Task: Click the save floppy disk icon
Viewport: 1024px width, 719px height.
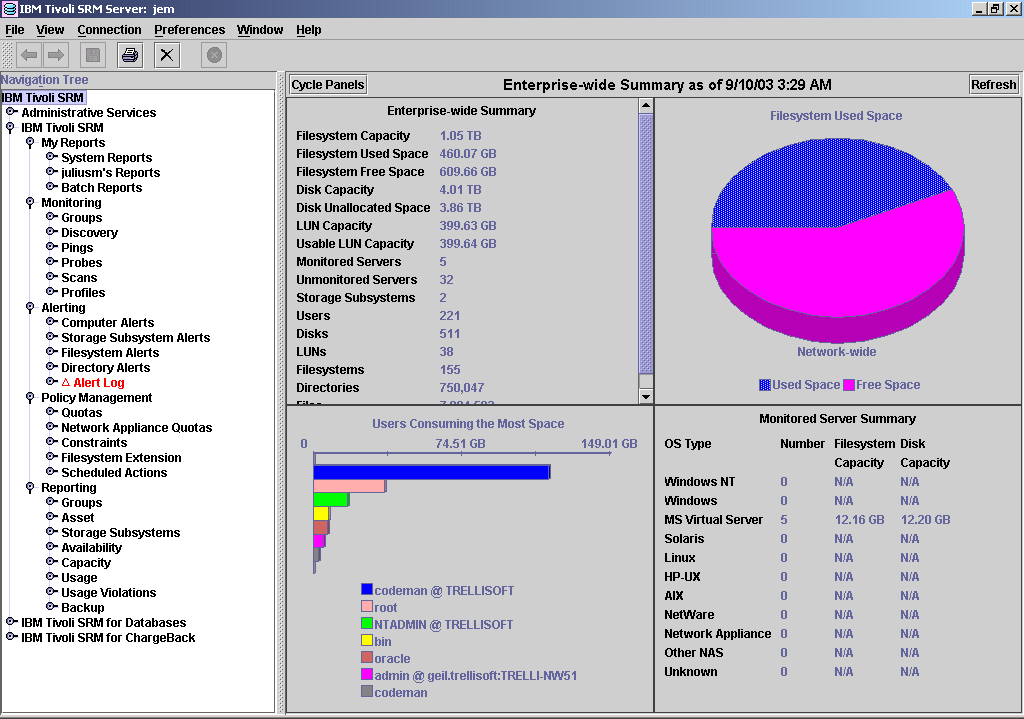Action: click(93, 56)
